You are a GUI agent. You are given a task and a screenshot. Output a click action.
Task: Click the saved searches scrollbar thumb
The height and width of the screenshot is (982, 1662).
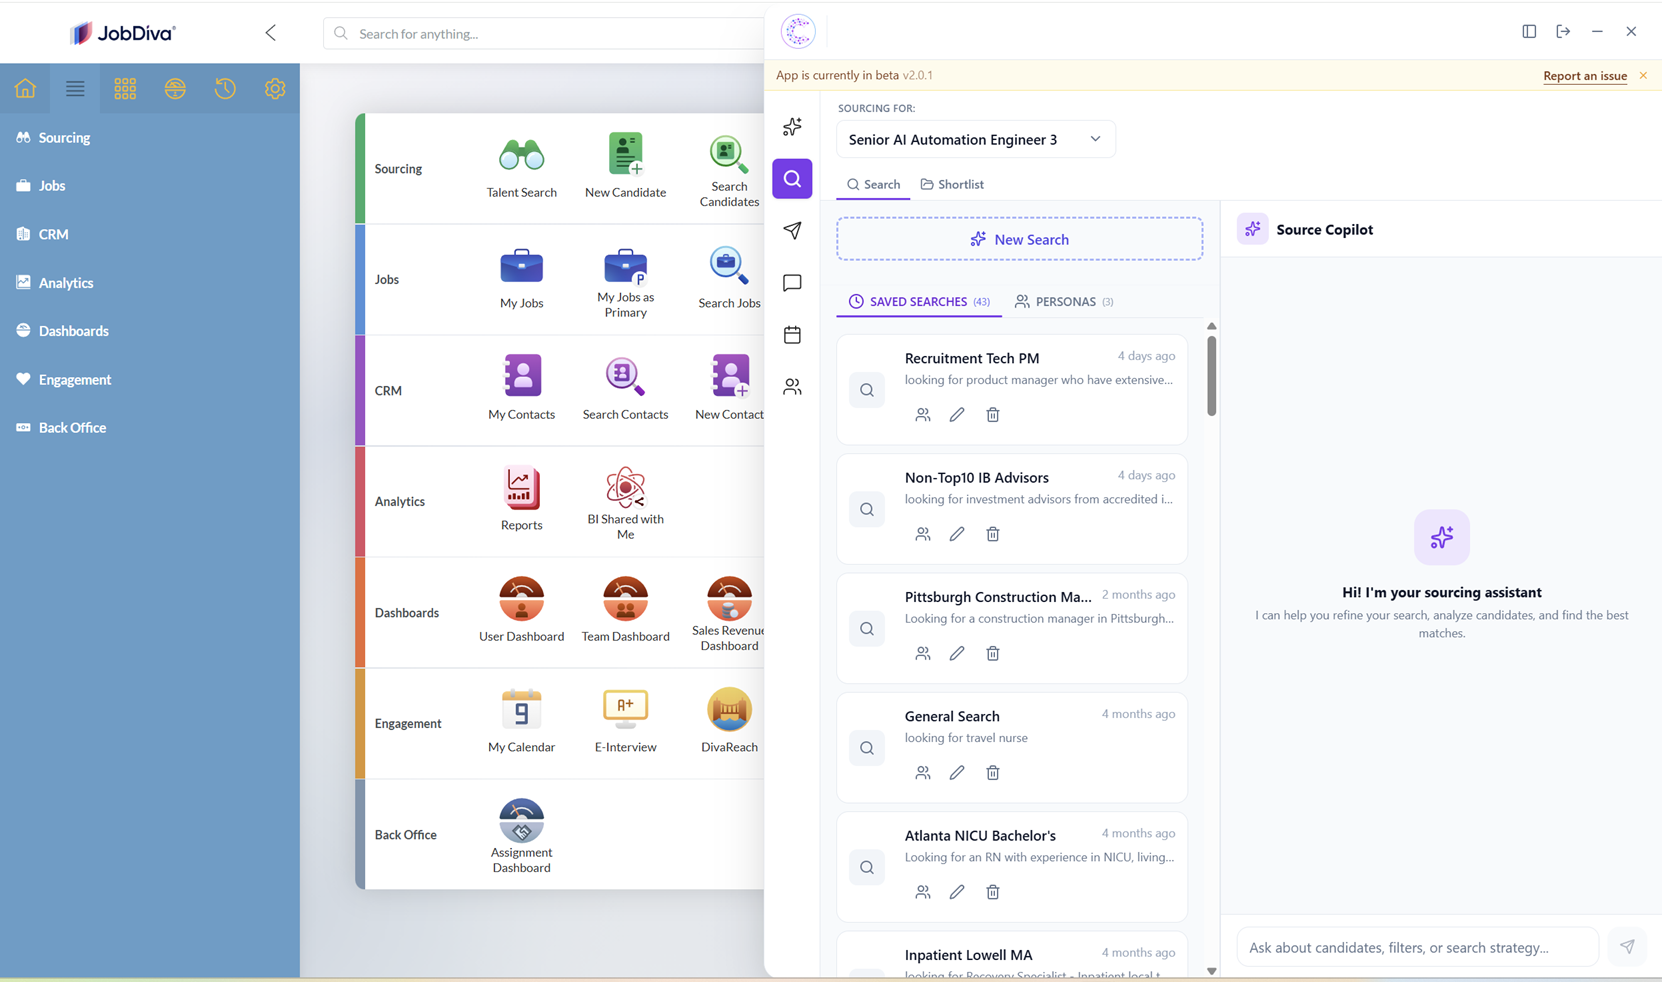click(x=1211, y=375)
